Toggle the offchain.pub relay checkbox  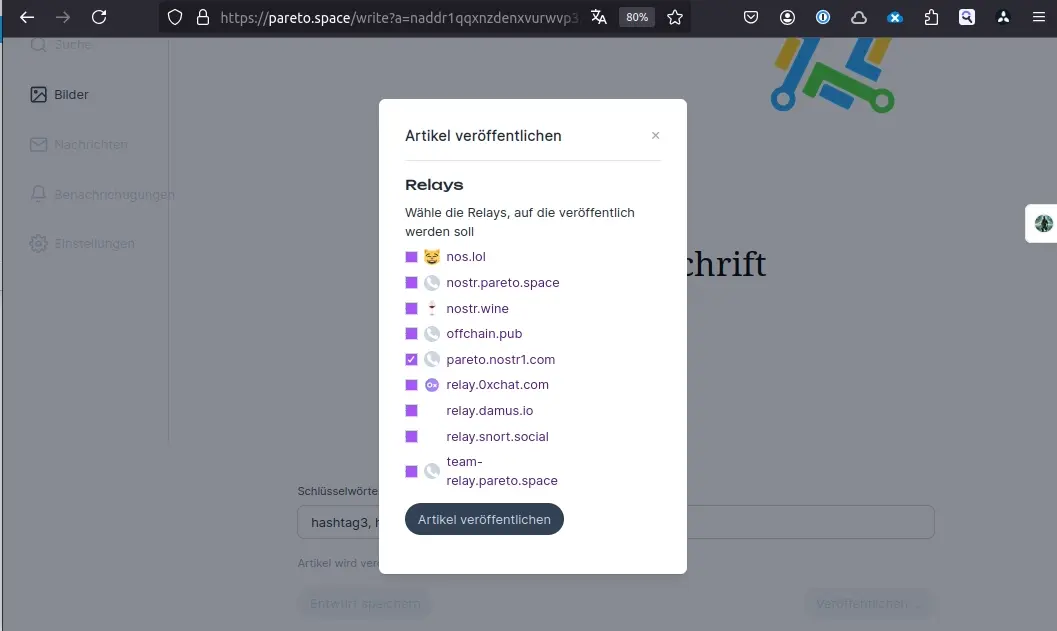411,334
